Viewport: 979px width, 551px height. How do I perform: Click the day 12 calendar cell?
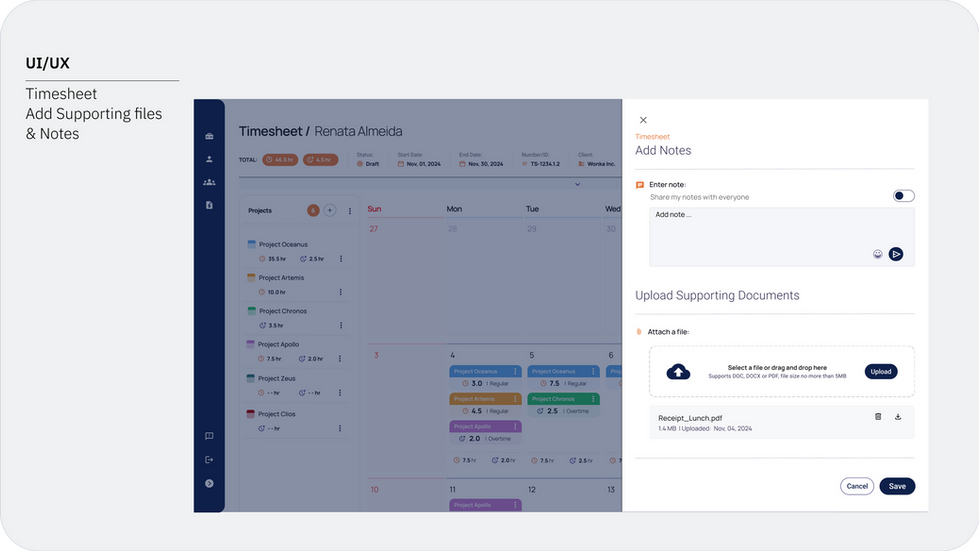coord(563,495)
